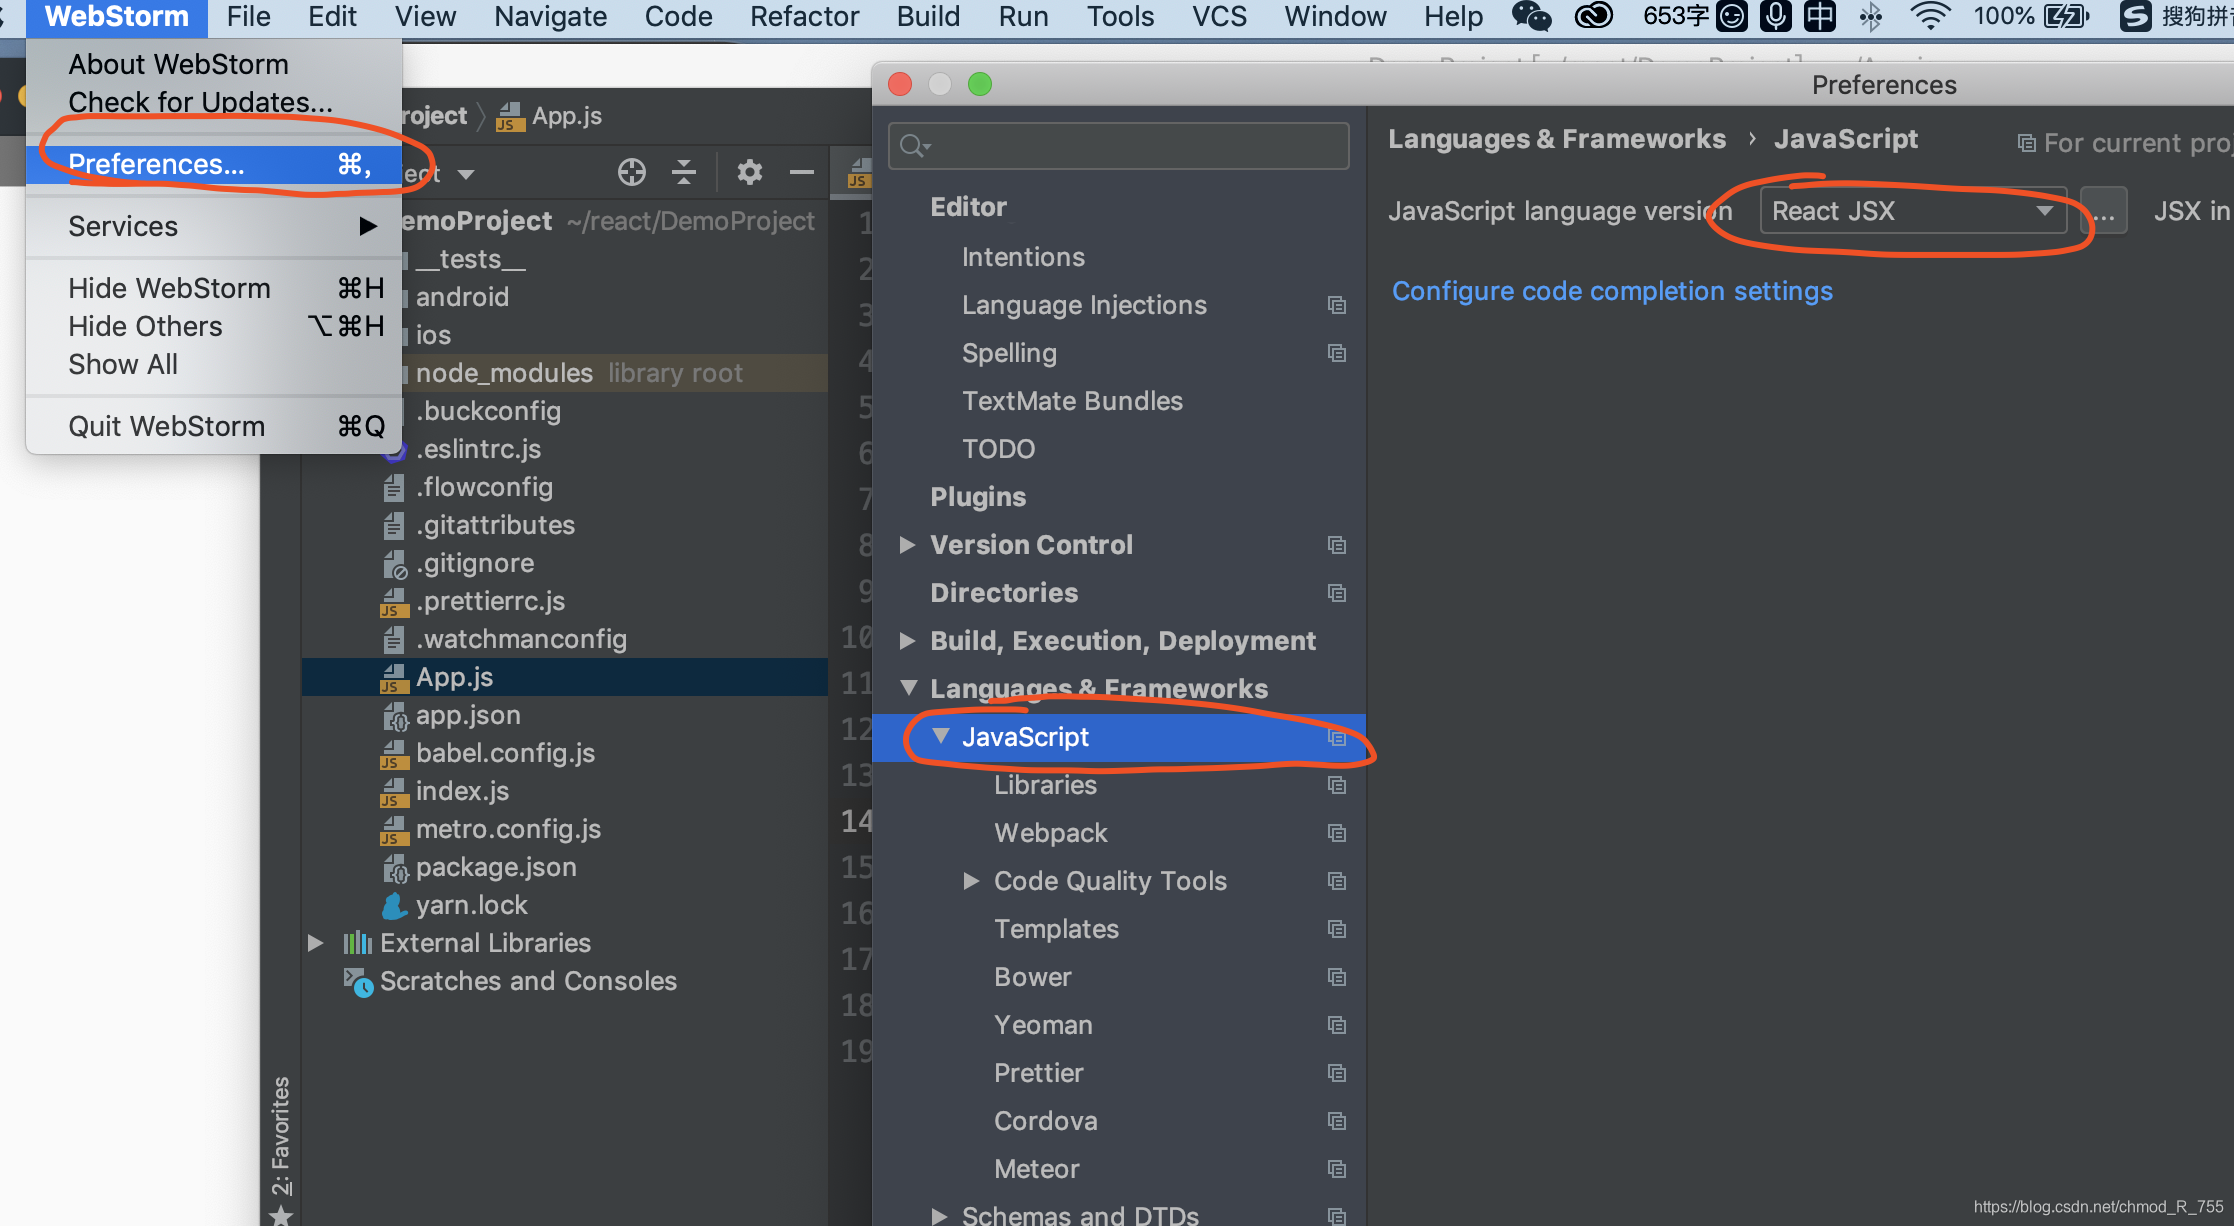Click Configure code completion settings link
Viewport: 2234px width, 1226px height.
click(x=1612, y=291)
